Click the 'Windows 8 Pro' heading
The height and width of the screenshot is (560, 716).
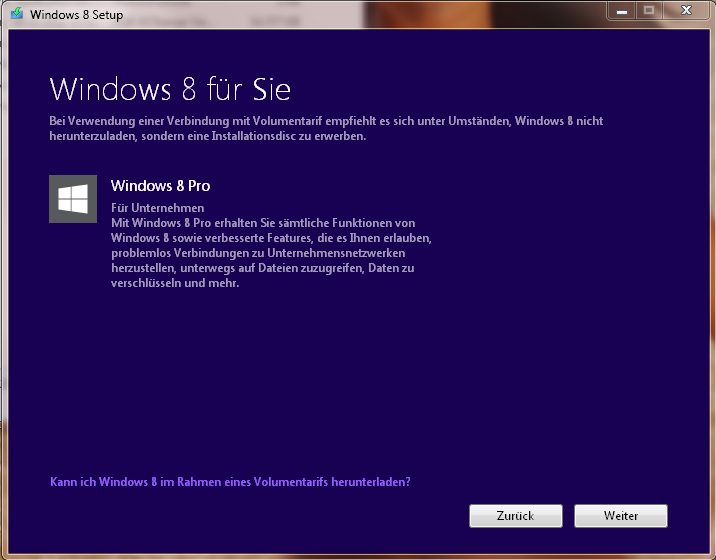tap(160, 185)
